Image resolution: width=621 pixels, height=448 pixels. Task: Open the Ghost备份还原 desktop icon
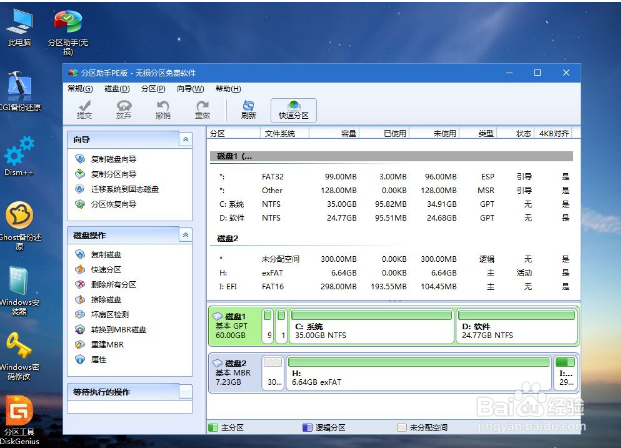pyautogui.click(x=19, y=225)
